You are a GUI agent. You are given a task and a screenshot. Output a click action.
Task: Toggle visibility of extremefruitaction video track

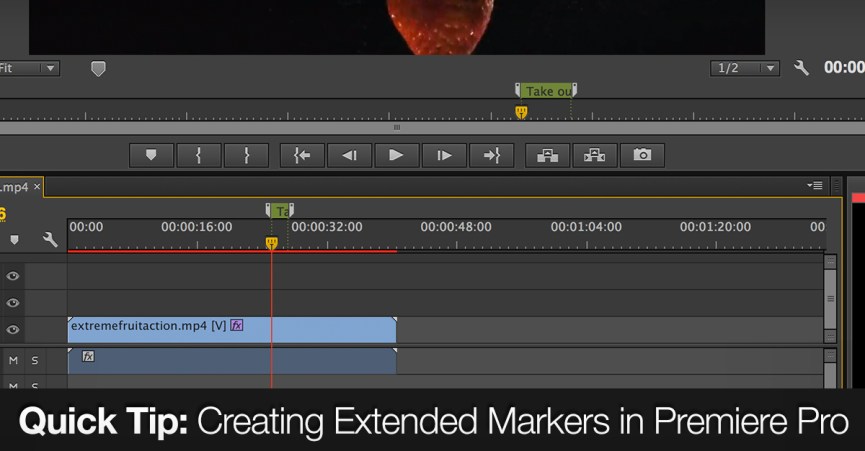click(13, 330)
